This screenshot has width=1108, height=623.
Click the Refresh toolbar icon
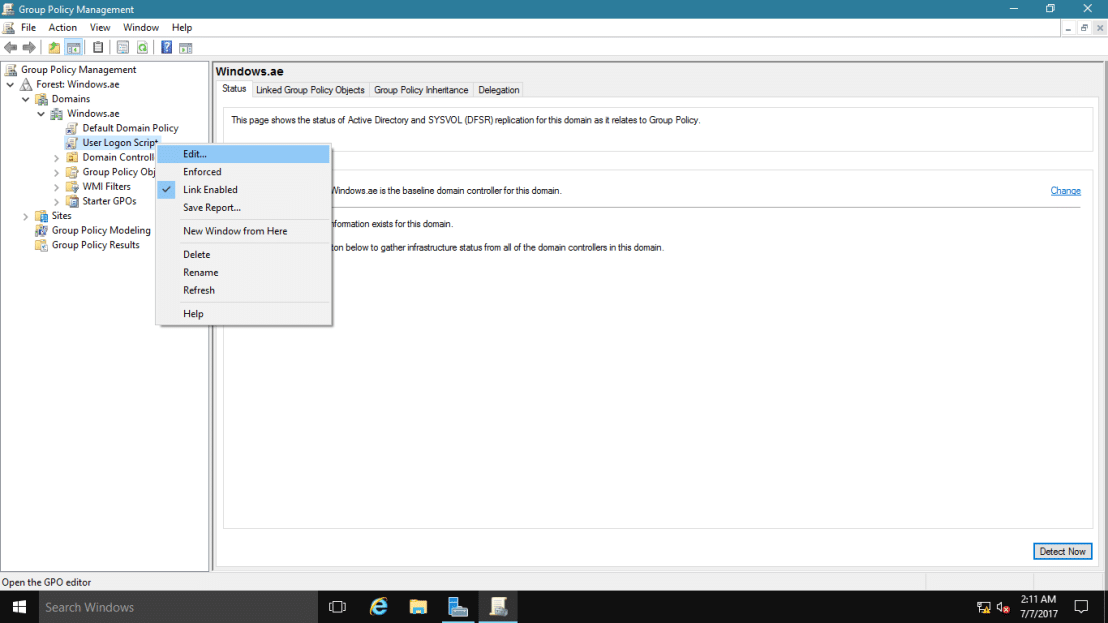(143, 47)
